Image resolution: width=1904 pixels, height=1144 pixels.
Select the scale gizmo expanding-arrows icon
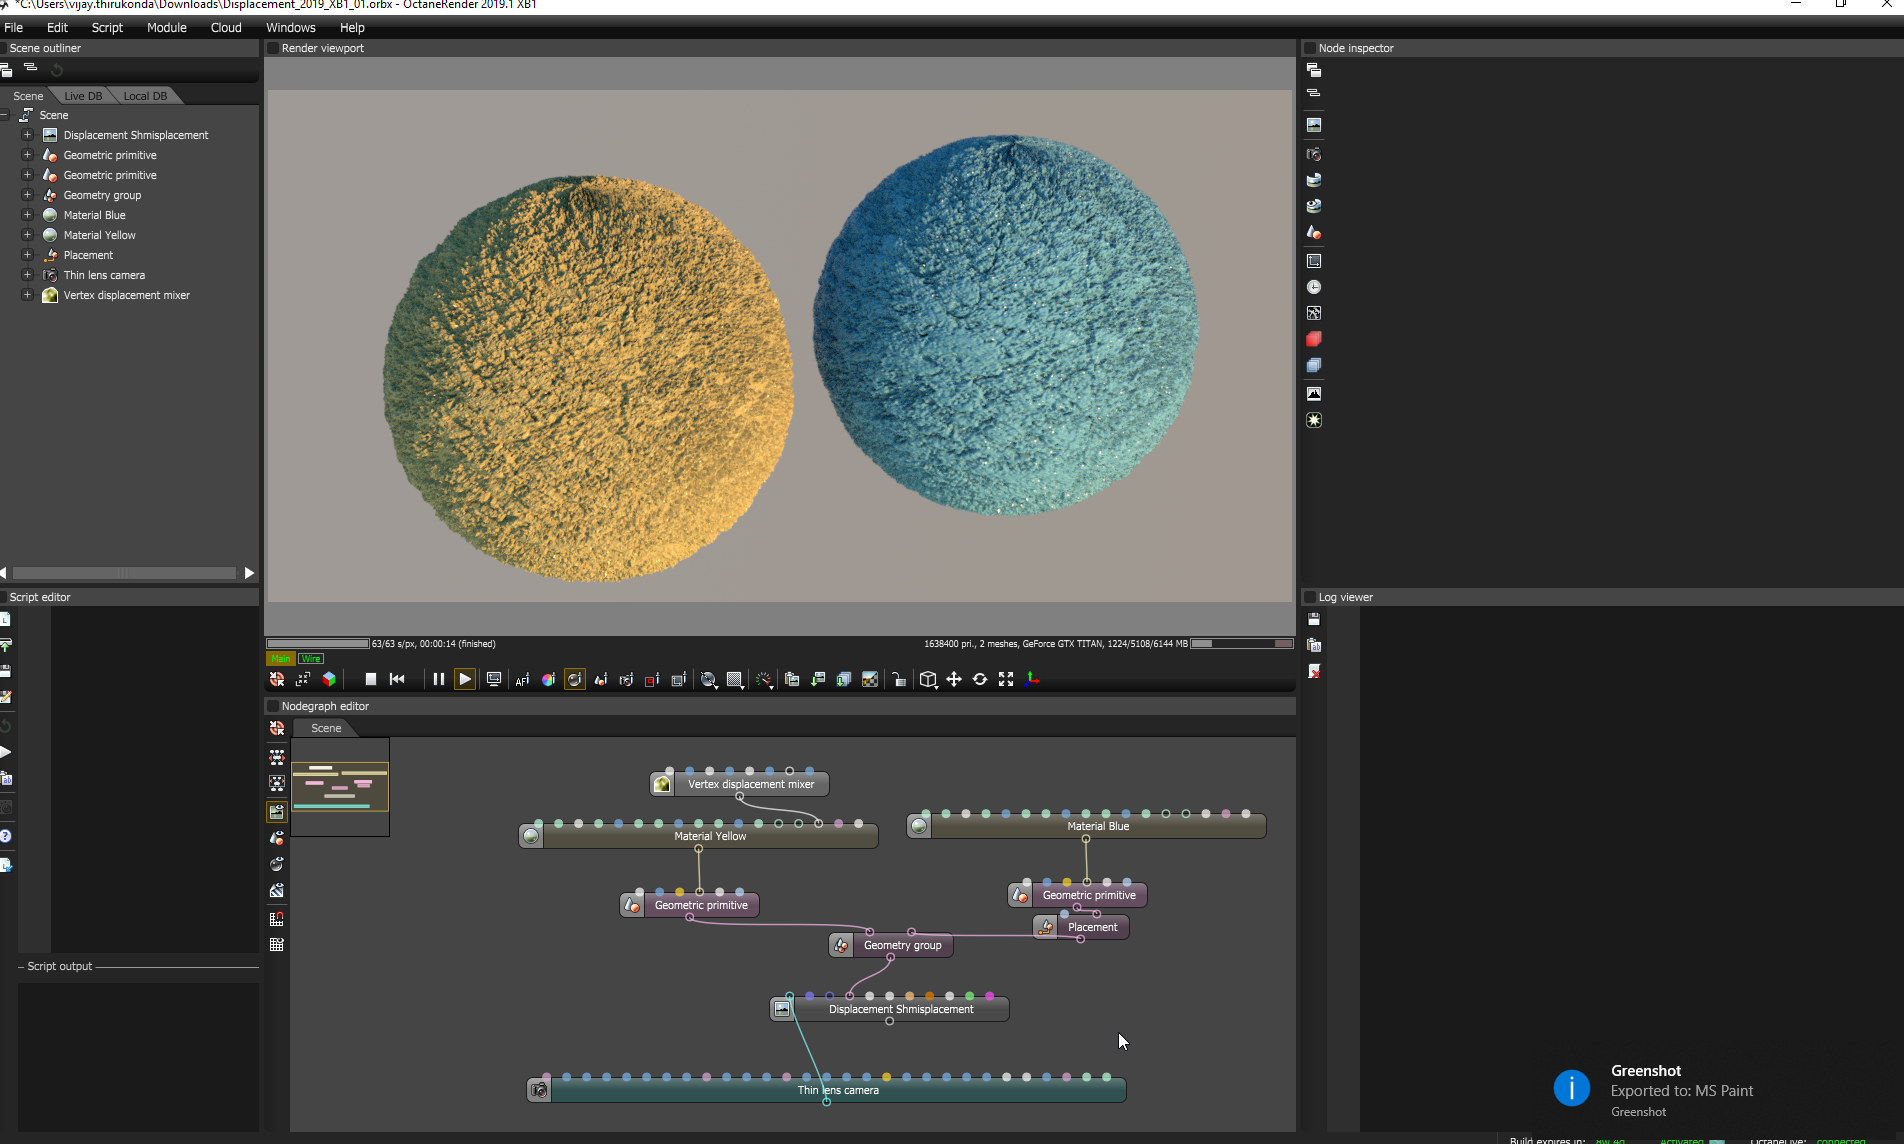[1006, 680]
